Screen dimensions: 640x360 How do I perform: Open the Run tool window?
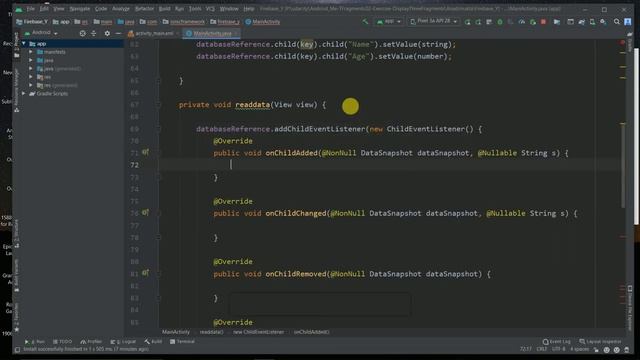tap(35, 342)
